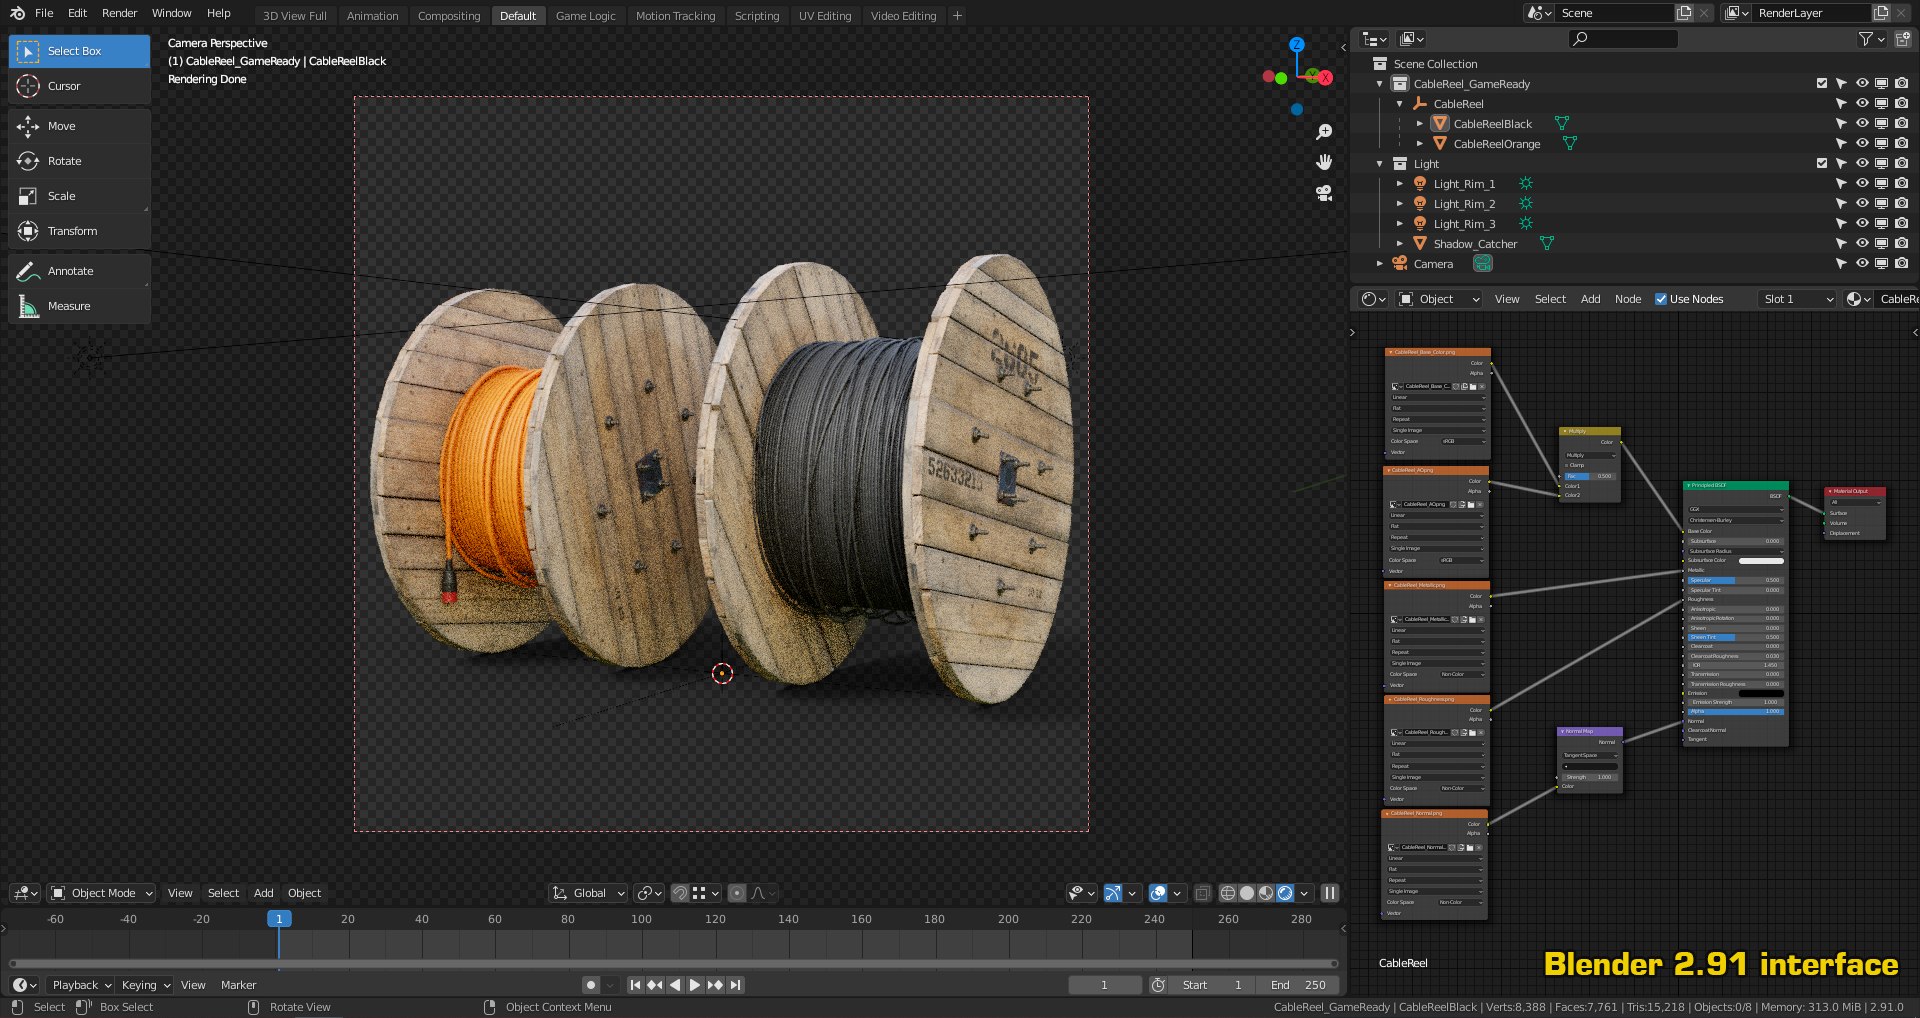Click the timeline playhead at frame 1
The height and width of the screenshot is (1018, 1920).
[x=279, y=919]
